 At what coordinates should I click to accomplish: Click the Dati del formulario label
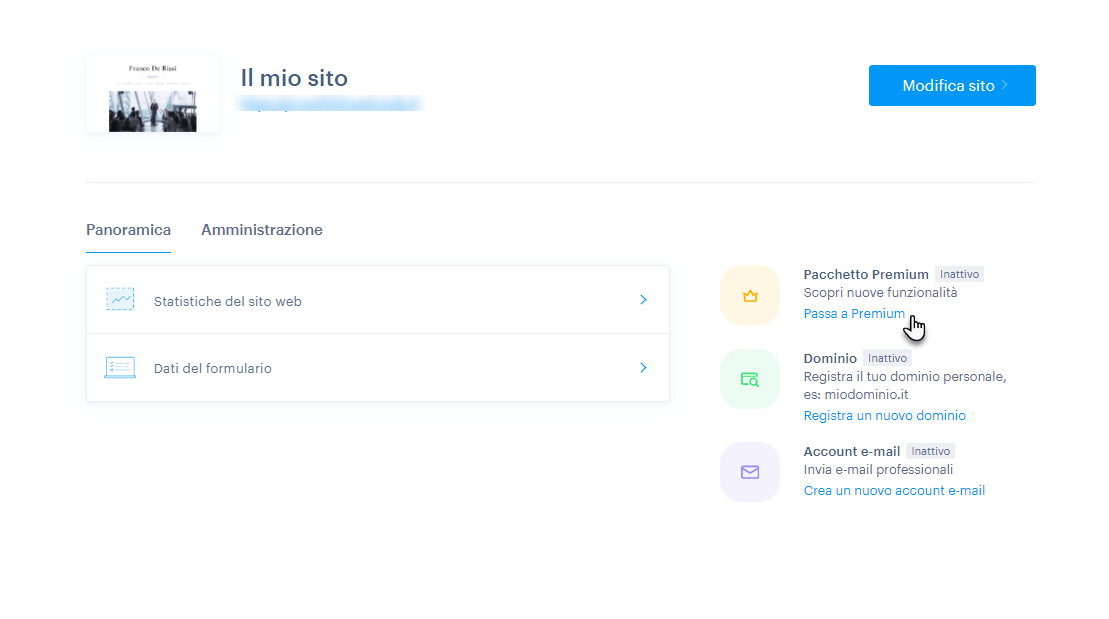[212, 369]
